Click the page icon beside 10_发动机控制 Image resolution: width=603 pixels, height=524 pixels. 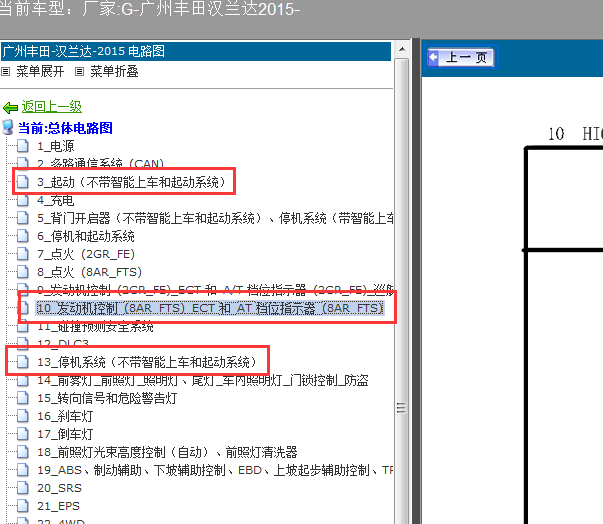click(23, 308)
